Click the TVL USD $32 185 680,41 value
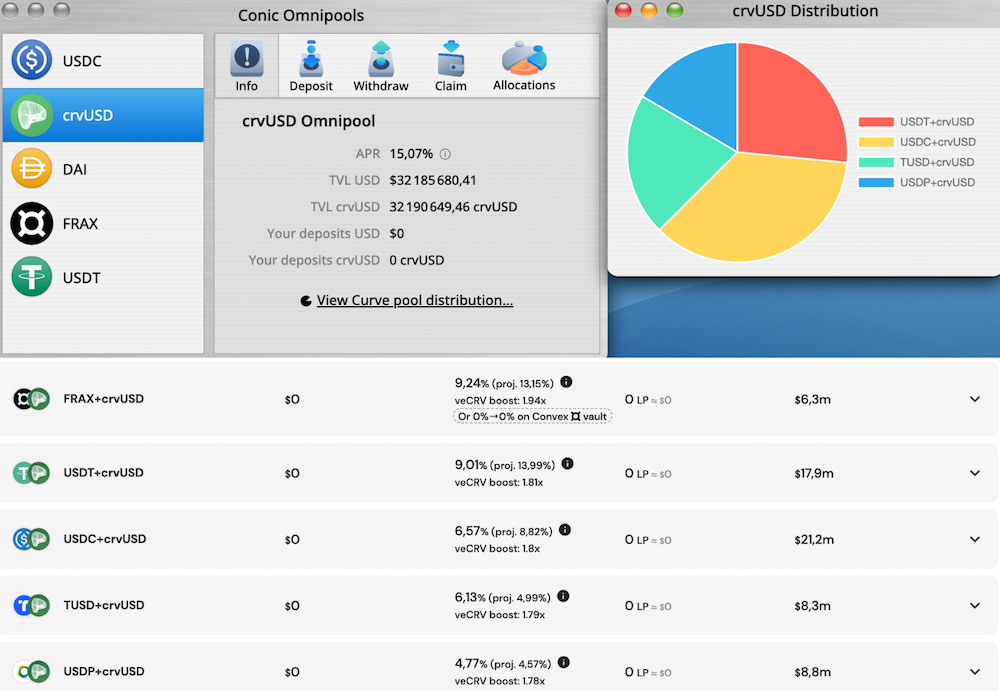Screen dimensions: 1000x691 click(433, 181)
